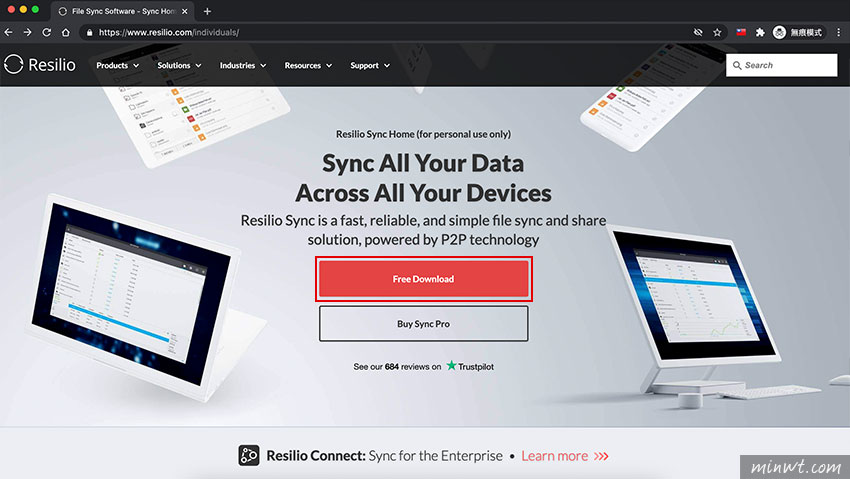Click the Taiwan flag extension icon
Screen dimensions: 850x479
741,33
